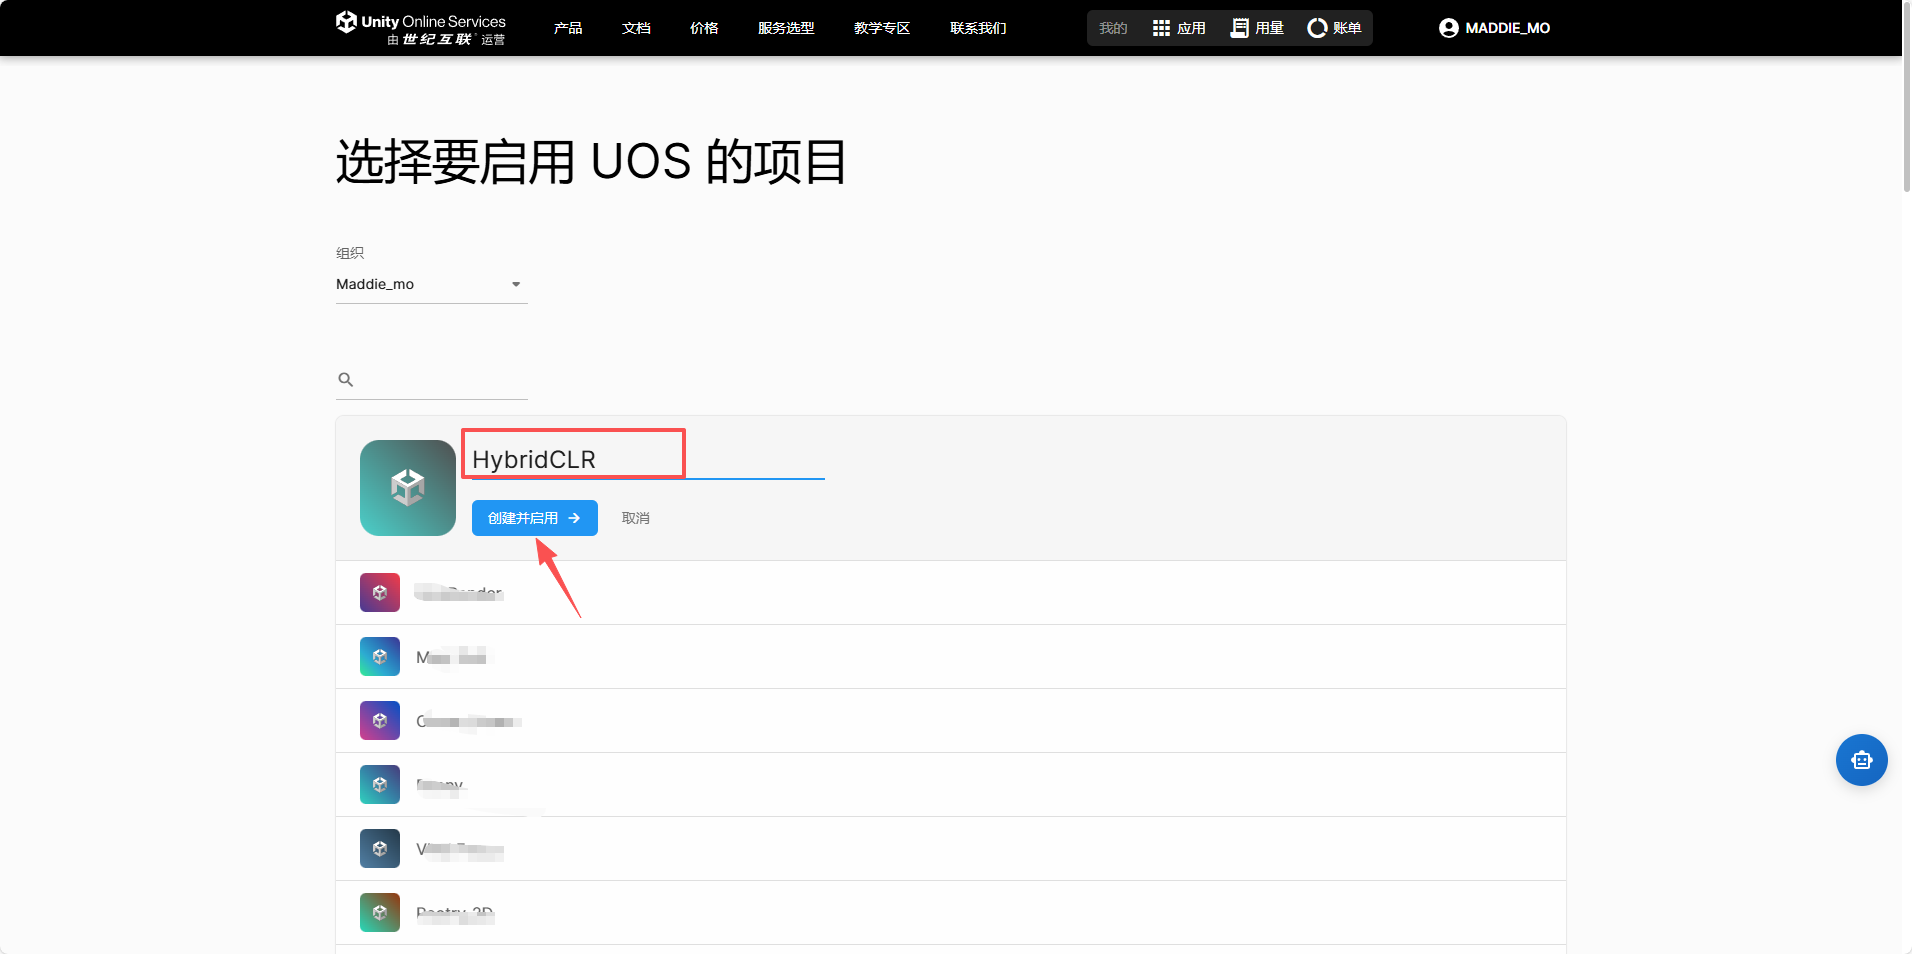Open the 联系我们 menu item
1912x954 pixels.
[x=978, y=28]
